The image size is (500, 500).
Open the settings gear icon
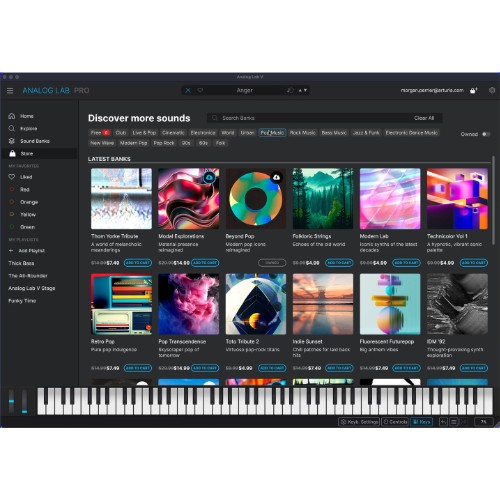(492, 90)
